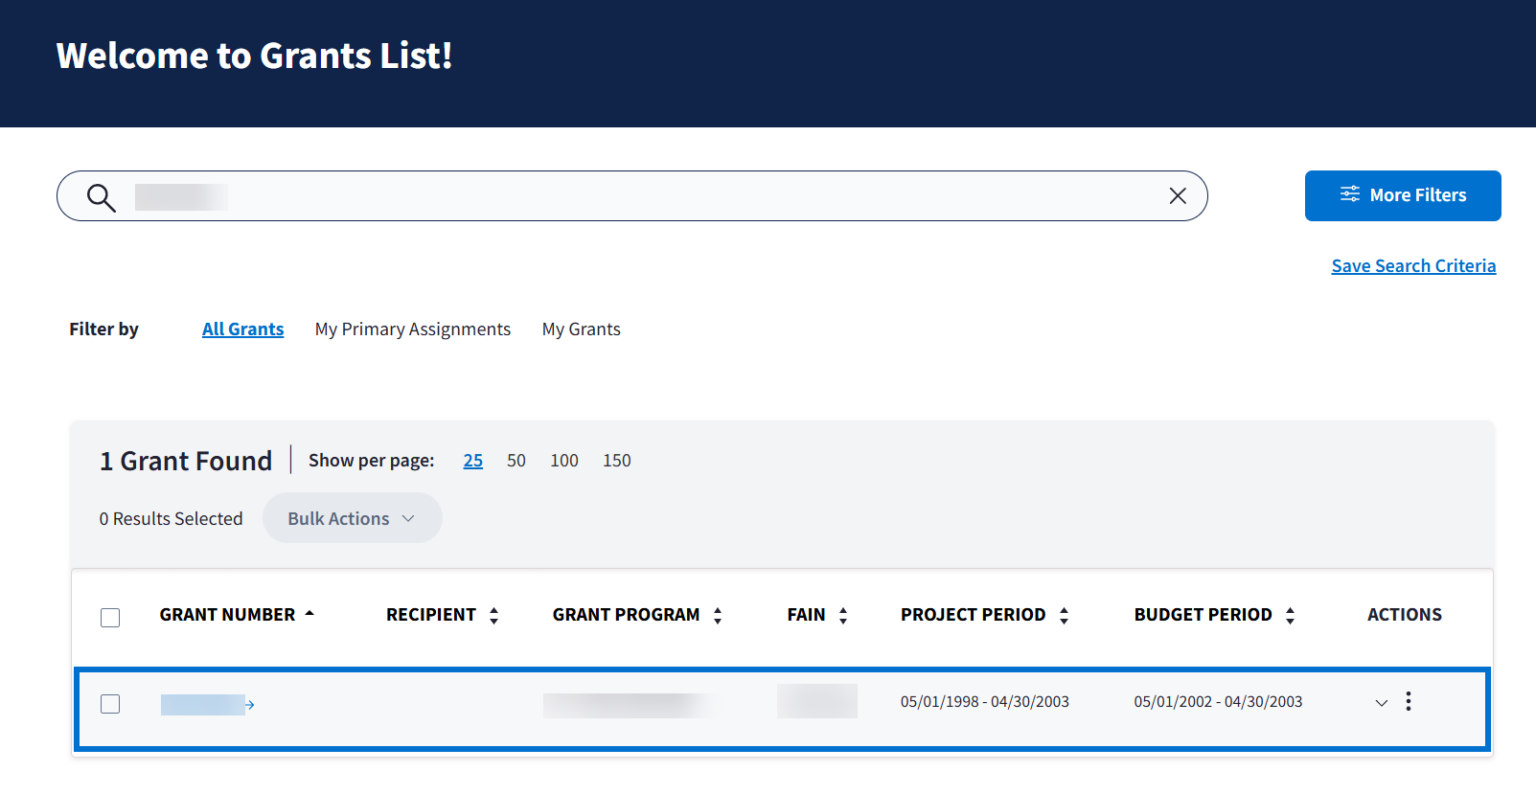Screen dimensions: 1536x794
Task: Click the search magnifier icon
Action: [x=101, y=197]
